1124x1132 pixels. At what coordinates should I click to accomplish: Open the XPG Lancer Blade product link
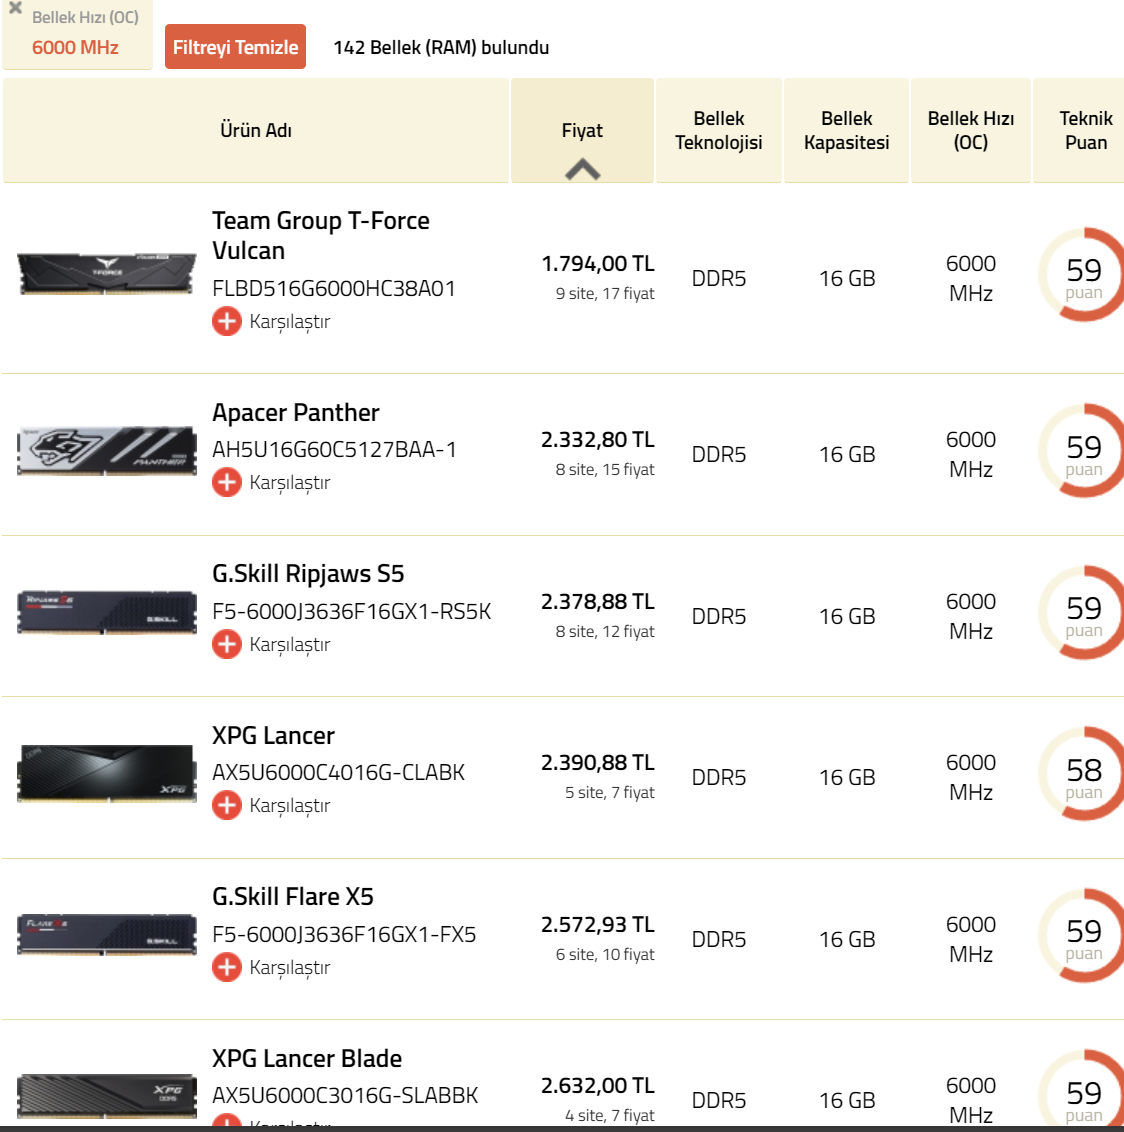[307, 1058]
